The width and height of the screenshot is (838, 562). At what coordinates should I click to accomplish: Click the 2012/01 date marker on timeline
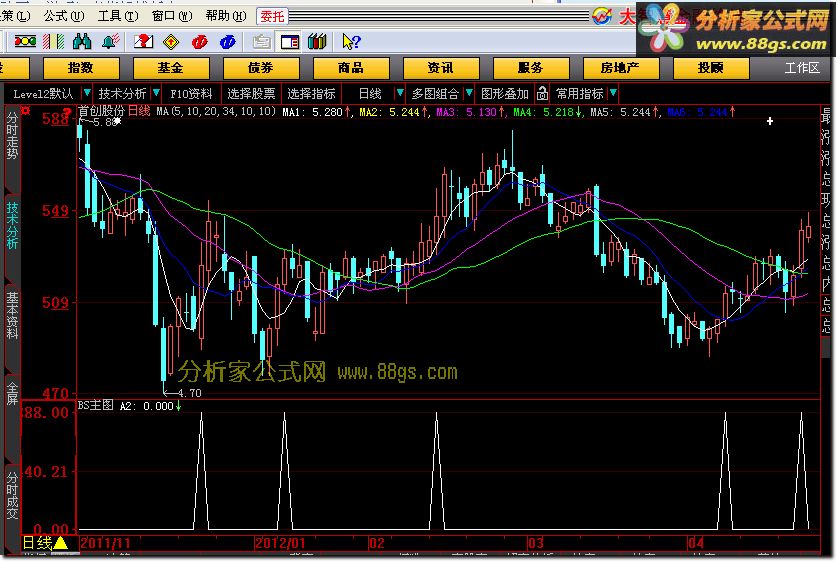coord(280,544)
